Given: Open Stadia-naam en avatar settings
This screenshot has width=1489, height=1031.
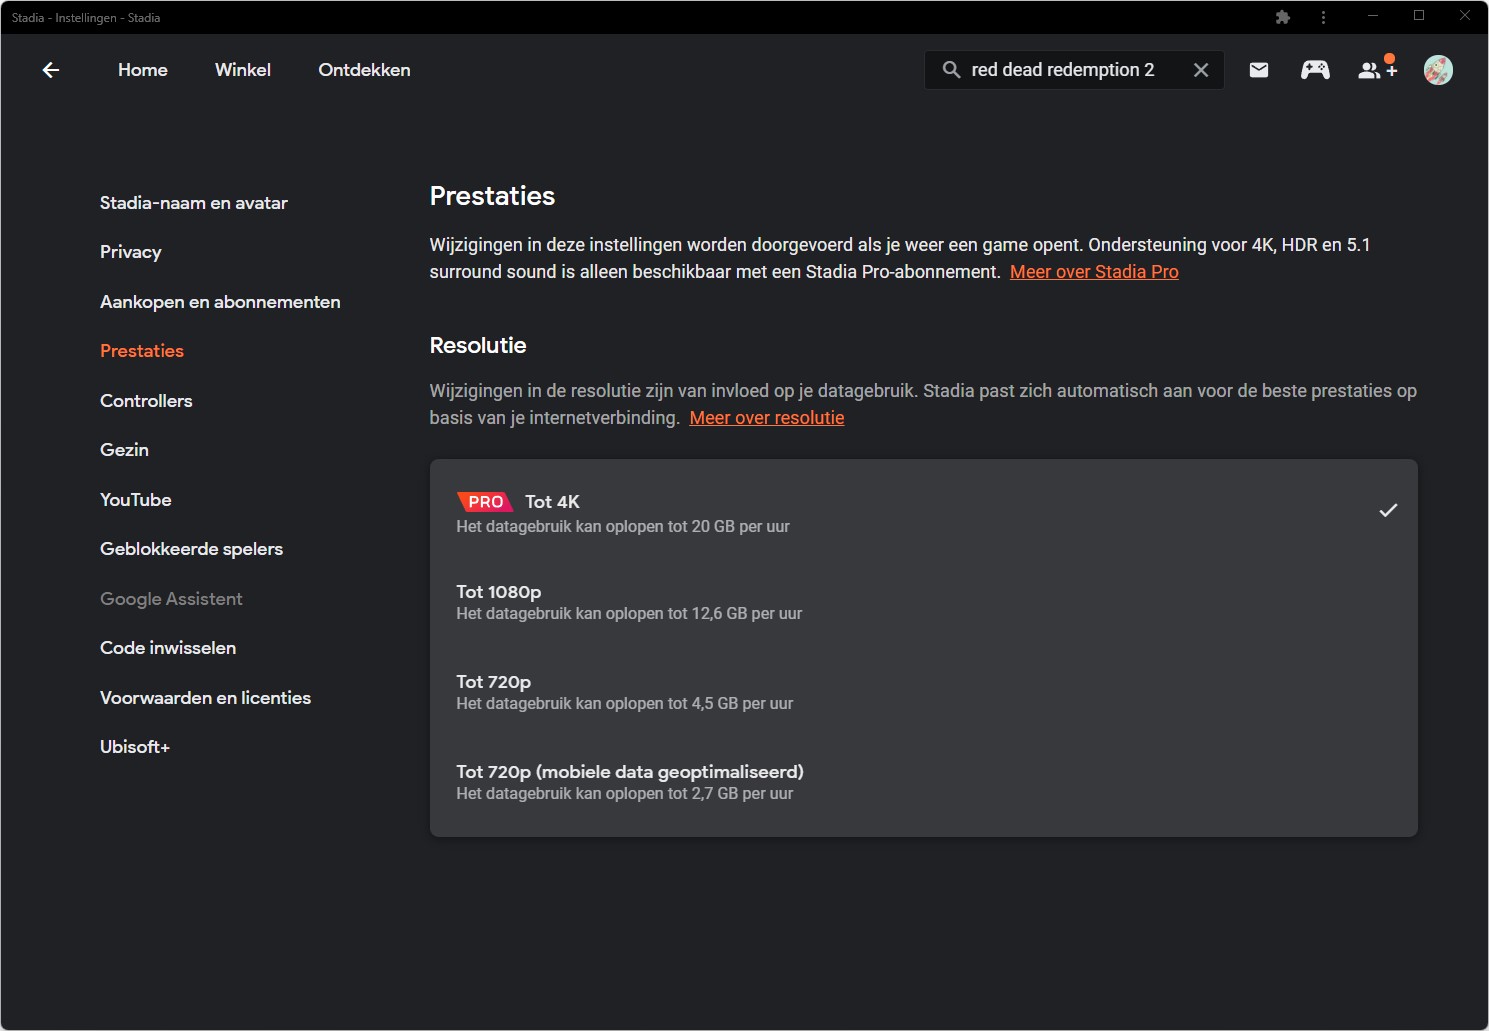Looking at the screenshot, I should coord(194,203).
